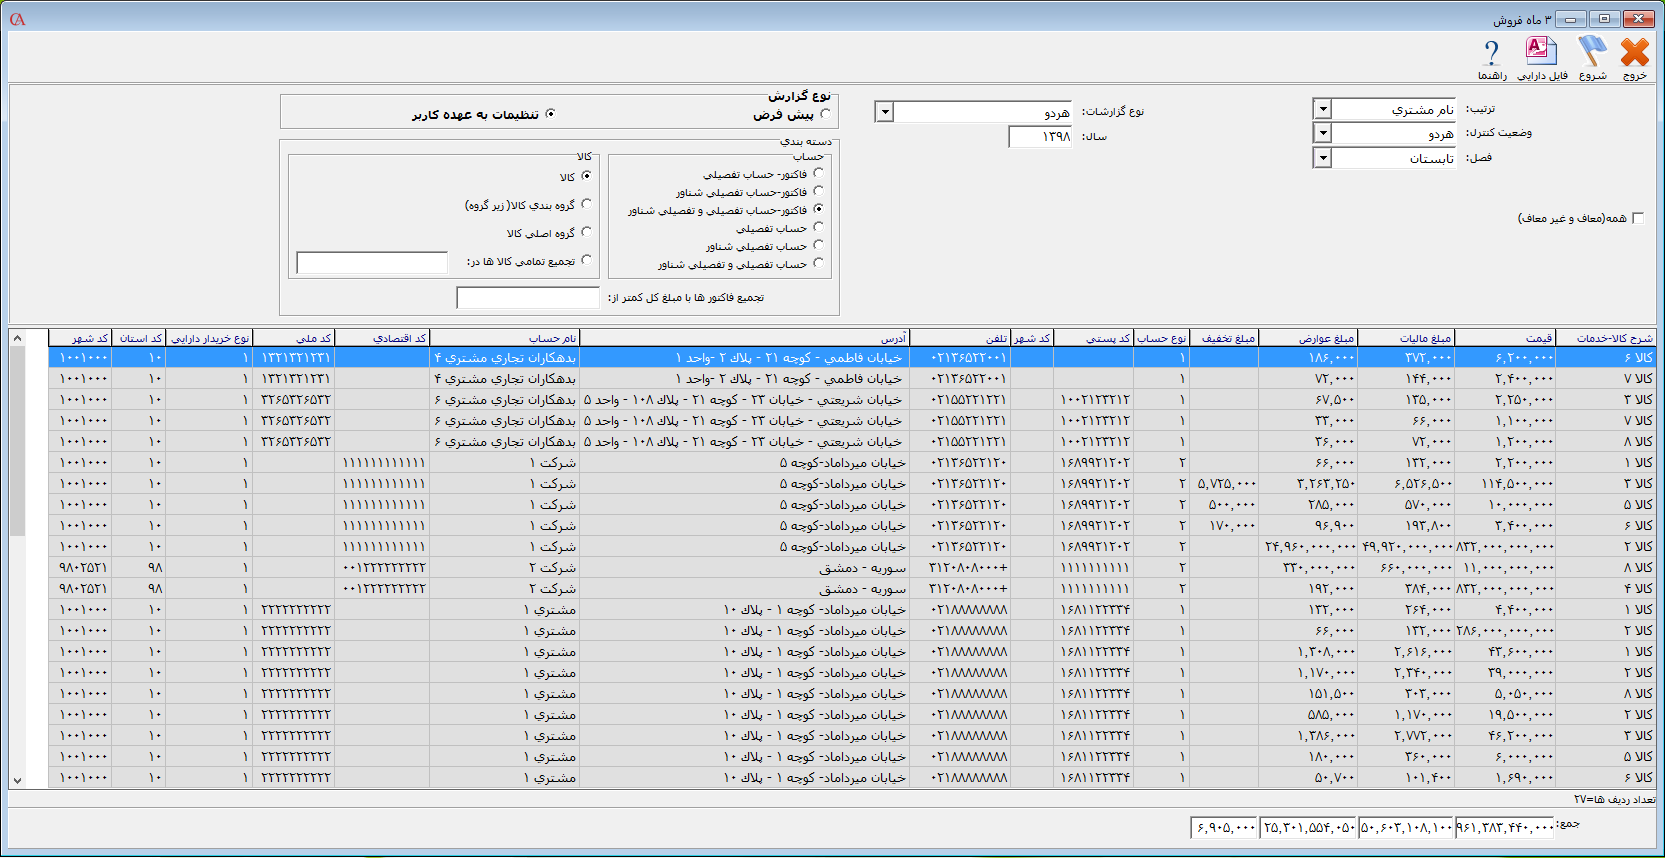1665x858 pixels.
Task: Click the نام حساب column header
Action: 505,338
